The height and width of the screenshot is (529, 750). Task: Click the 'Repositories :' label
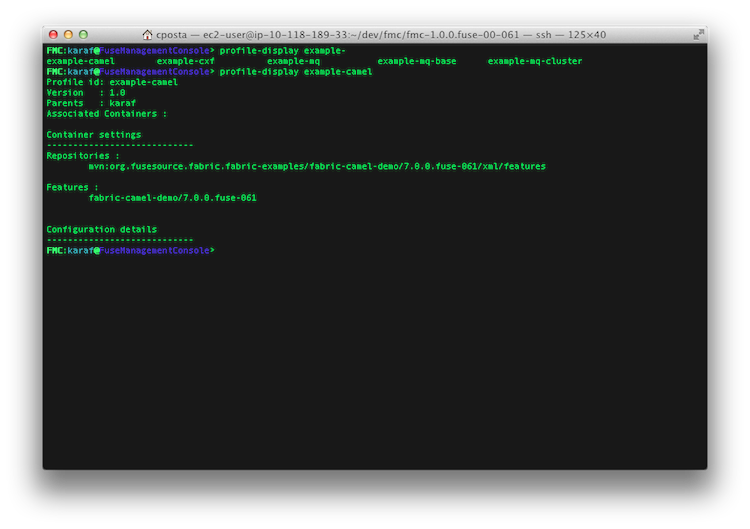pos(83,156)
